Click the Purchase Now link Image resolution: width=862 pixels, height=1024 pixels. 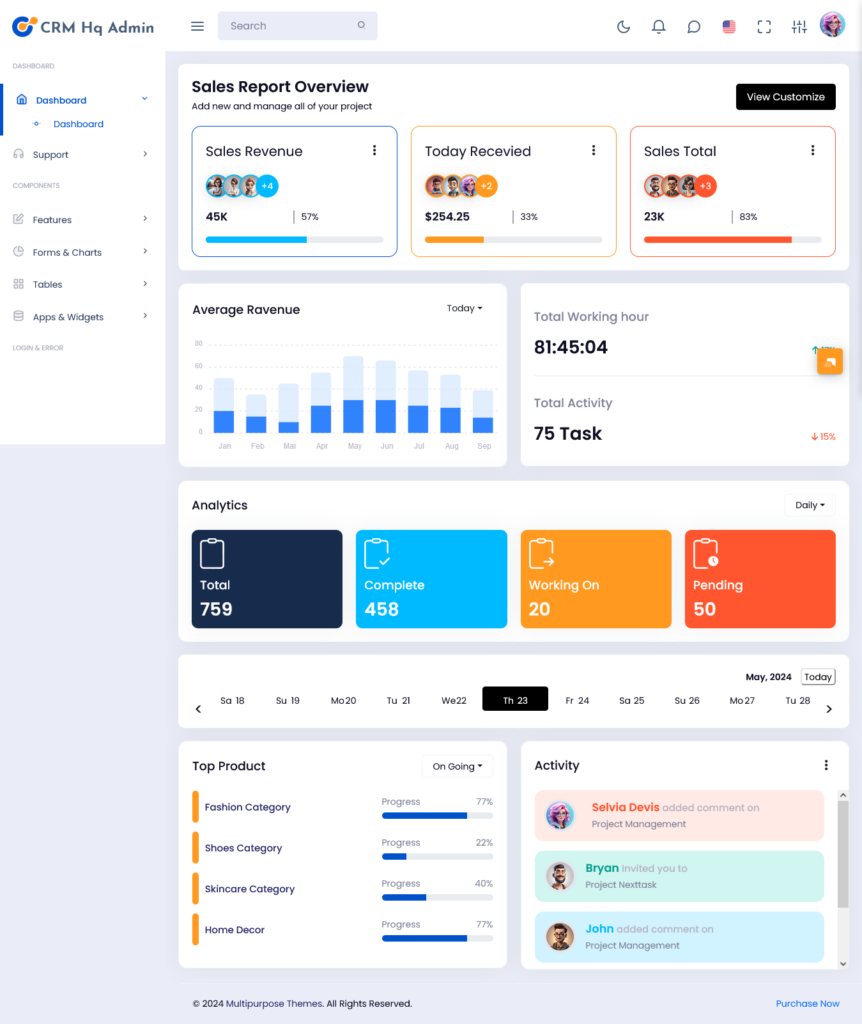807,1003
